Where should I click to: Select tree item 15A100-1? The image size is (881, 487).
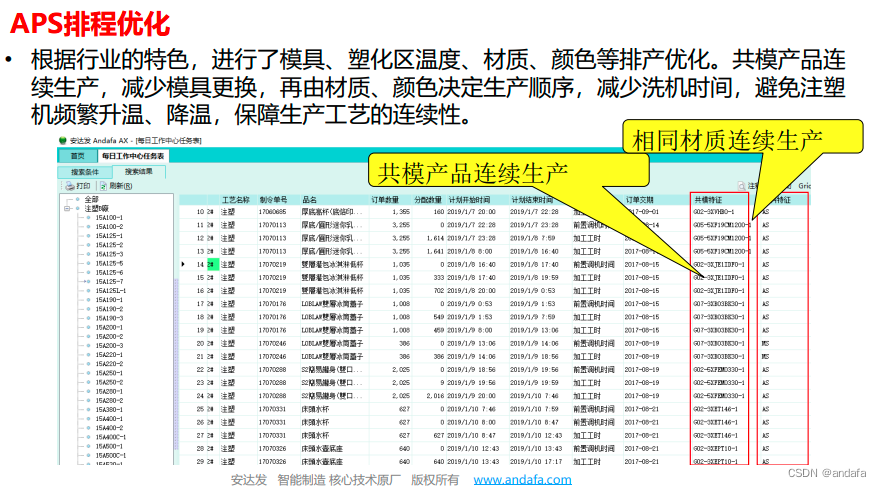109,218
